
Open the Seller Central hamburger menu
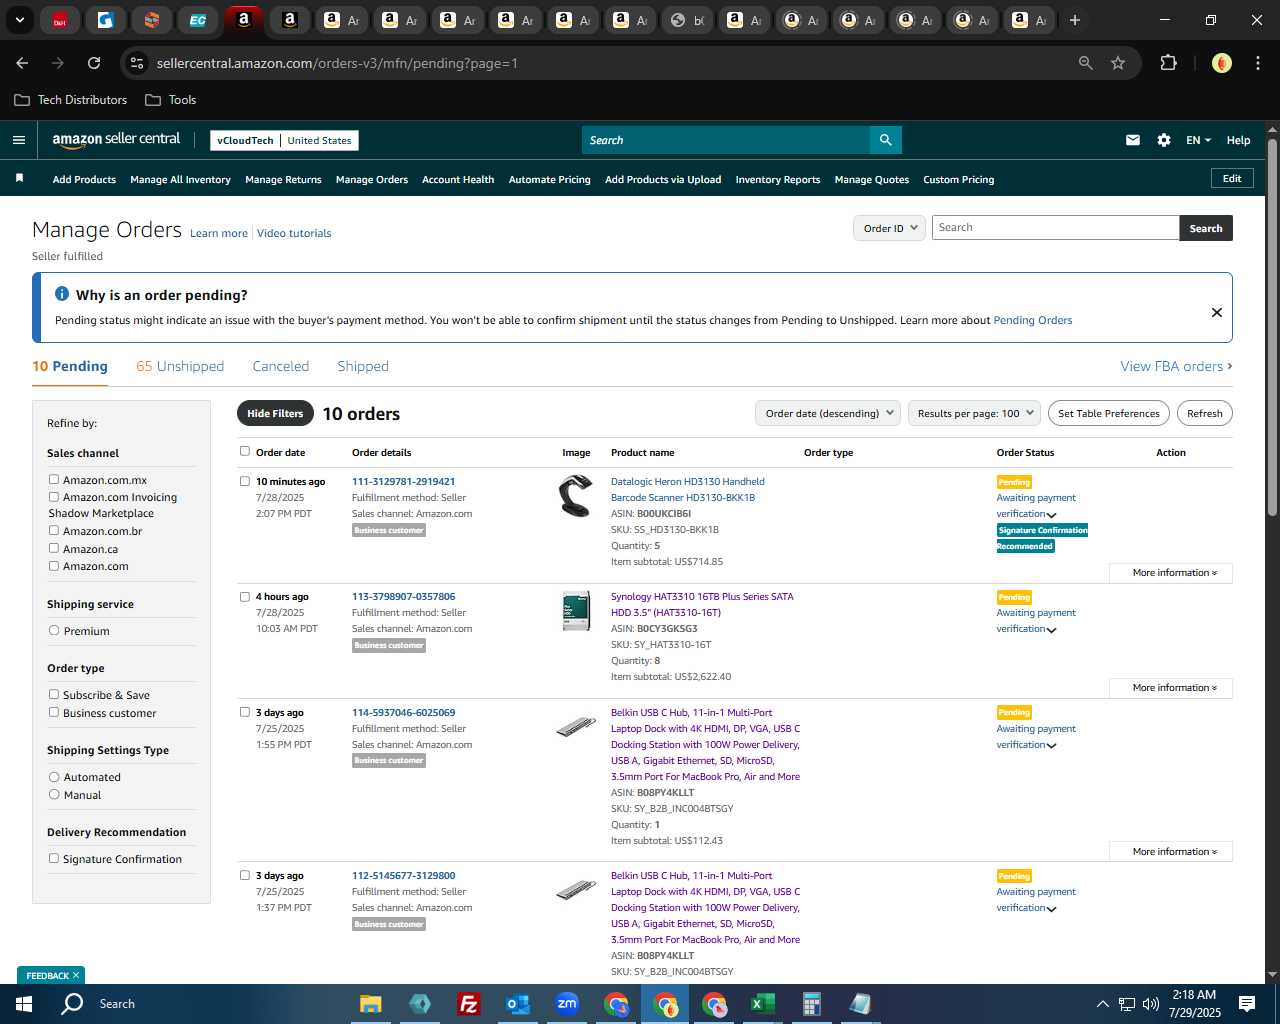pos(18,140)
